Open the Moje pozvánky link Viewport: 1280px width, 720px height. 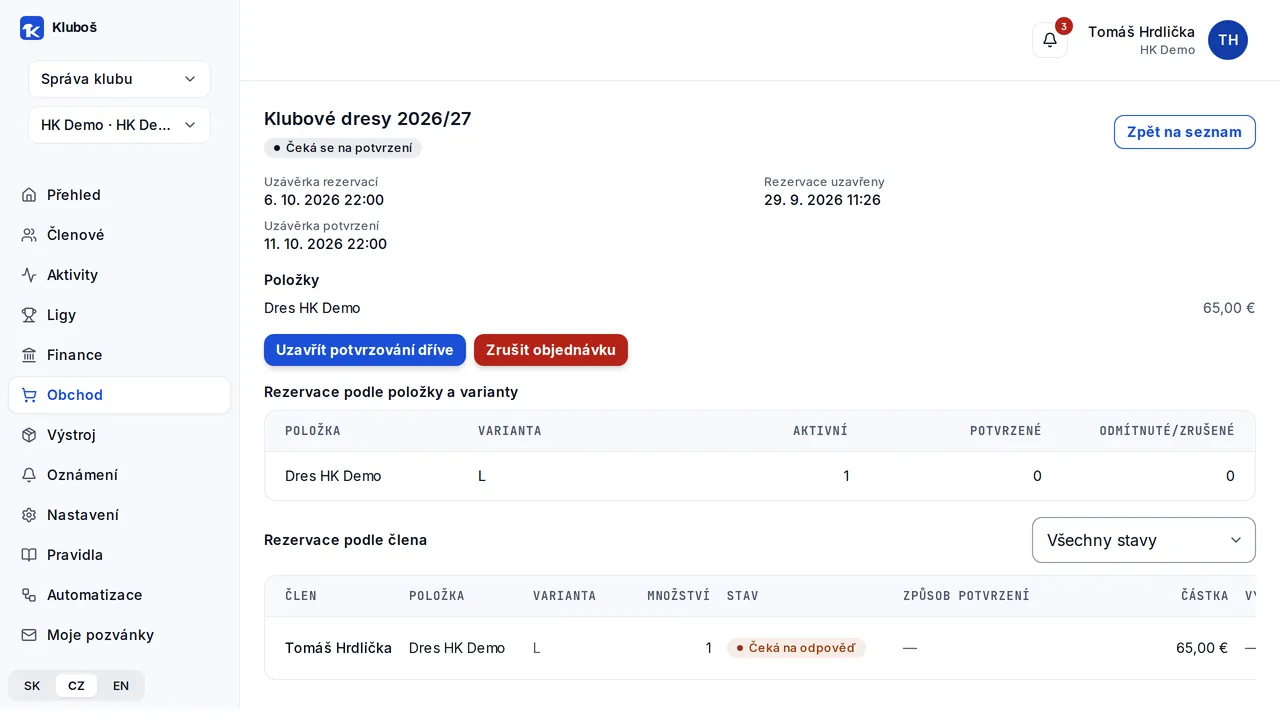(x=119, y=635)
